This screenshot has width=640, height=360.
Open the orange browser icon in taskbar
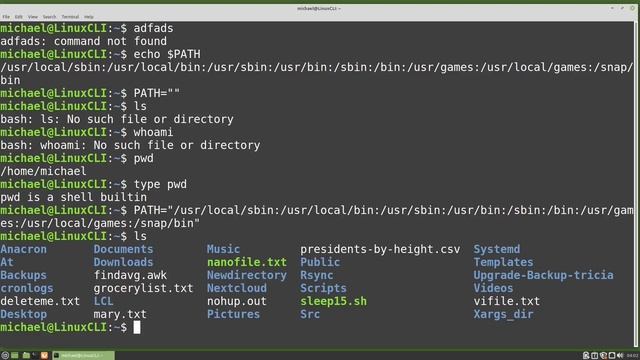click(44, 356)
